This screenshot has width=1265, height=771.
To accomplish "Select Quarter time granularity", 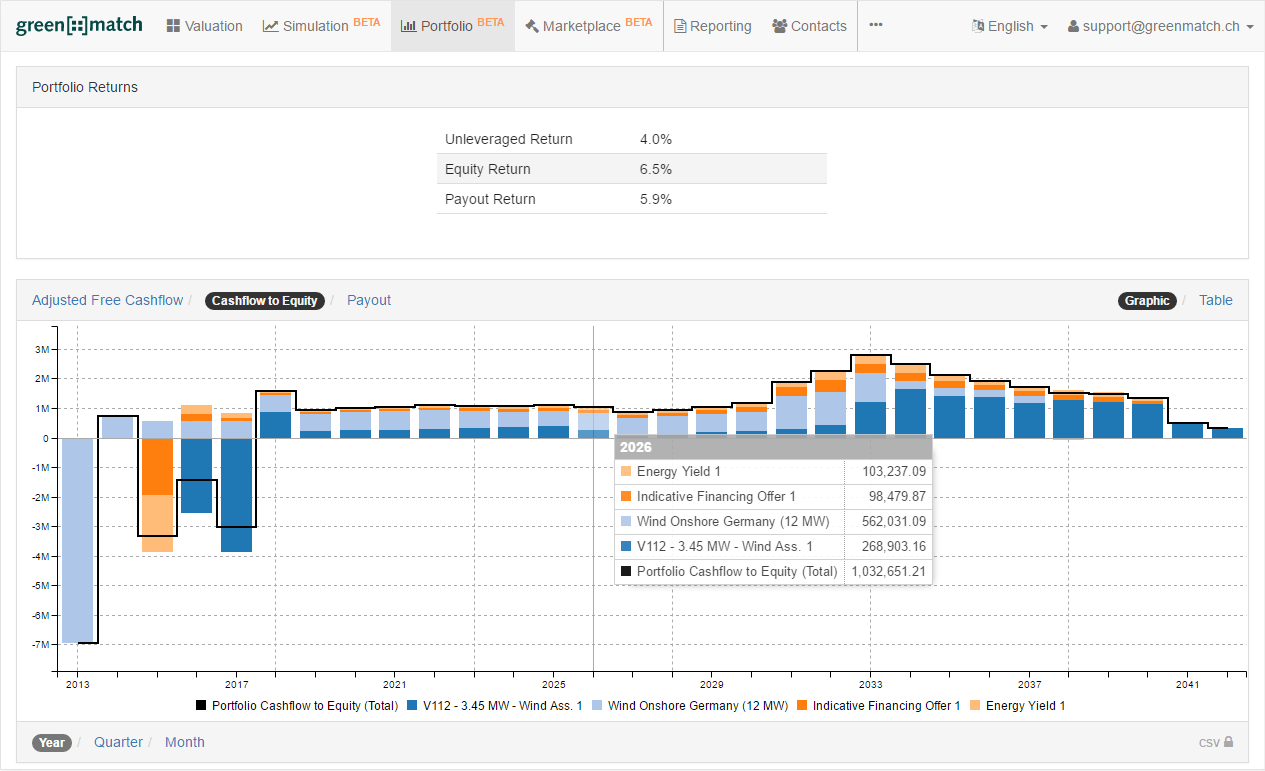I will [x=118, y=742].
